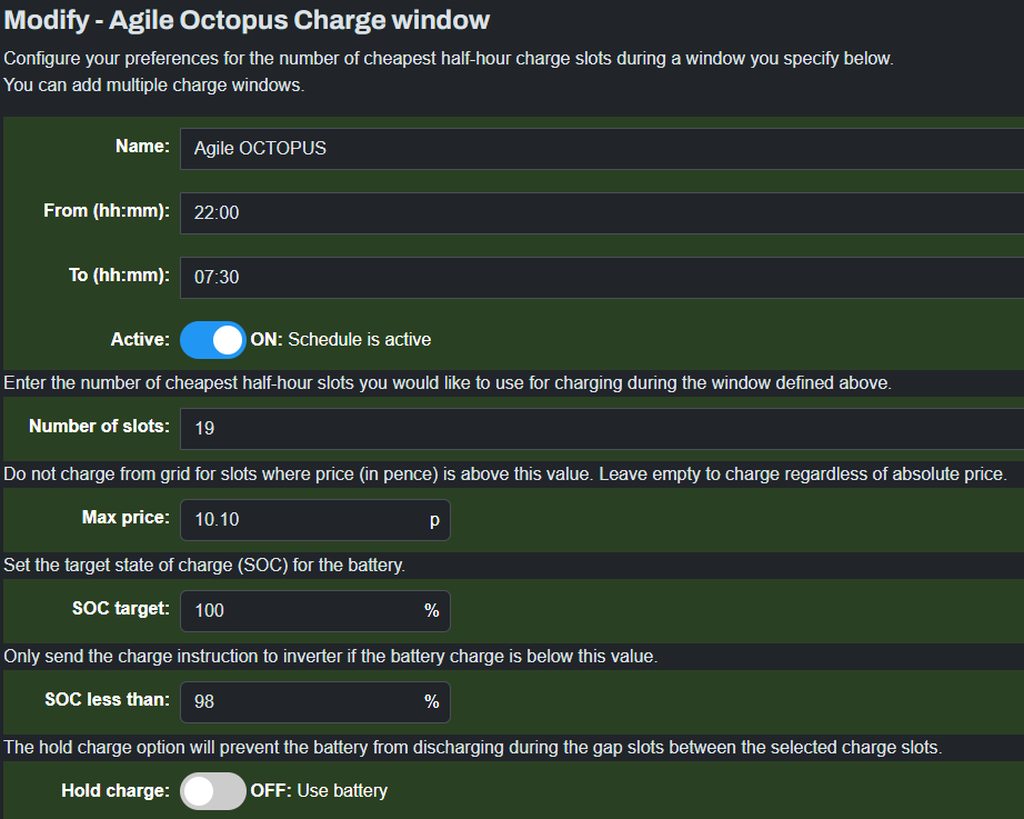Enable the Hold charge switch

pos(212,791)
